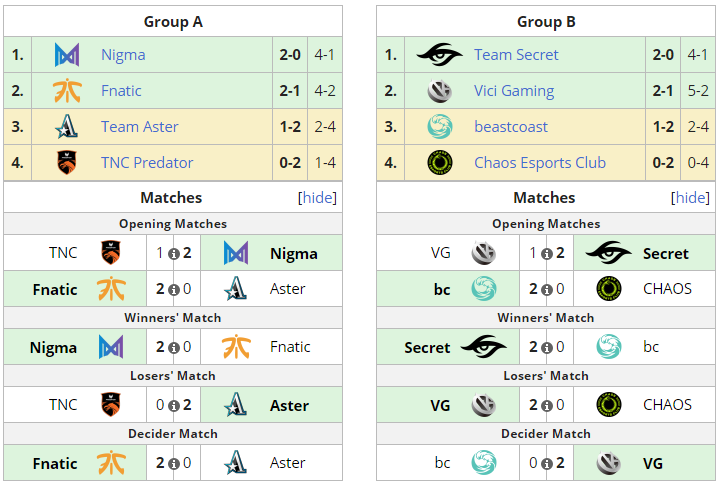Open the Team Secret team link
The height and width of the screenshot is (491, 721).
click(x=516, y=55)
